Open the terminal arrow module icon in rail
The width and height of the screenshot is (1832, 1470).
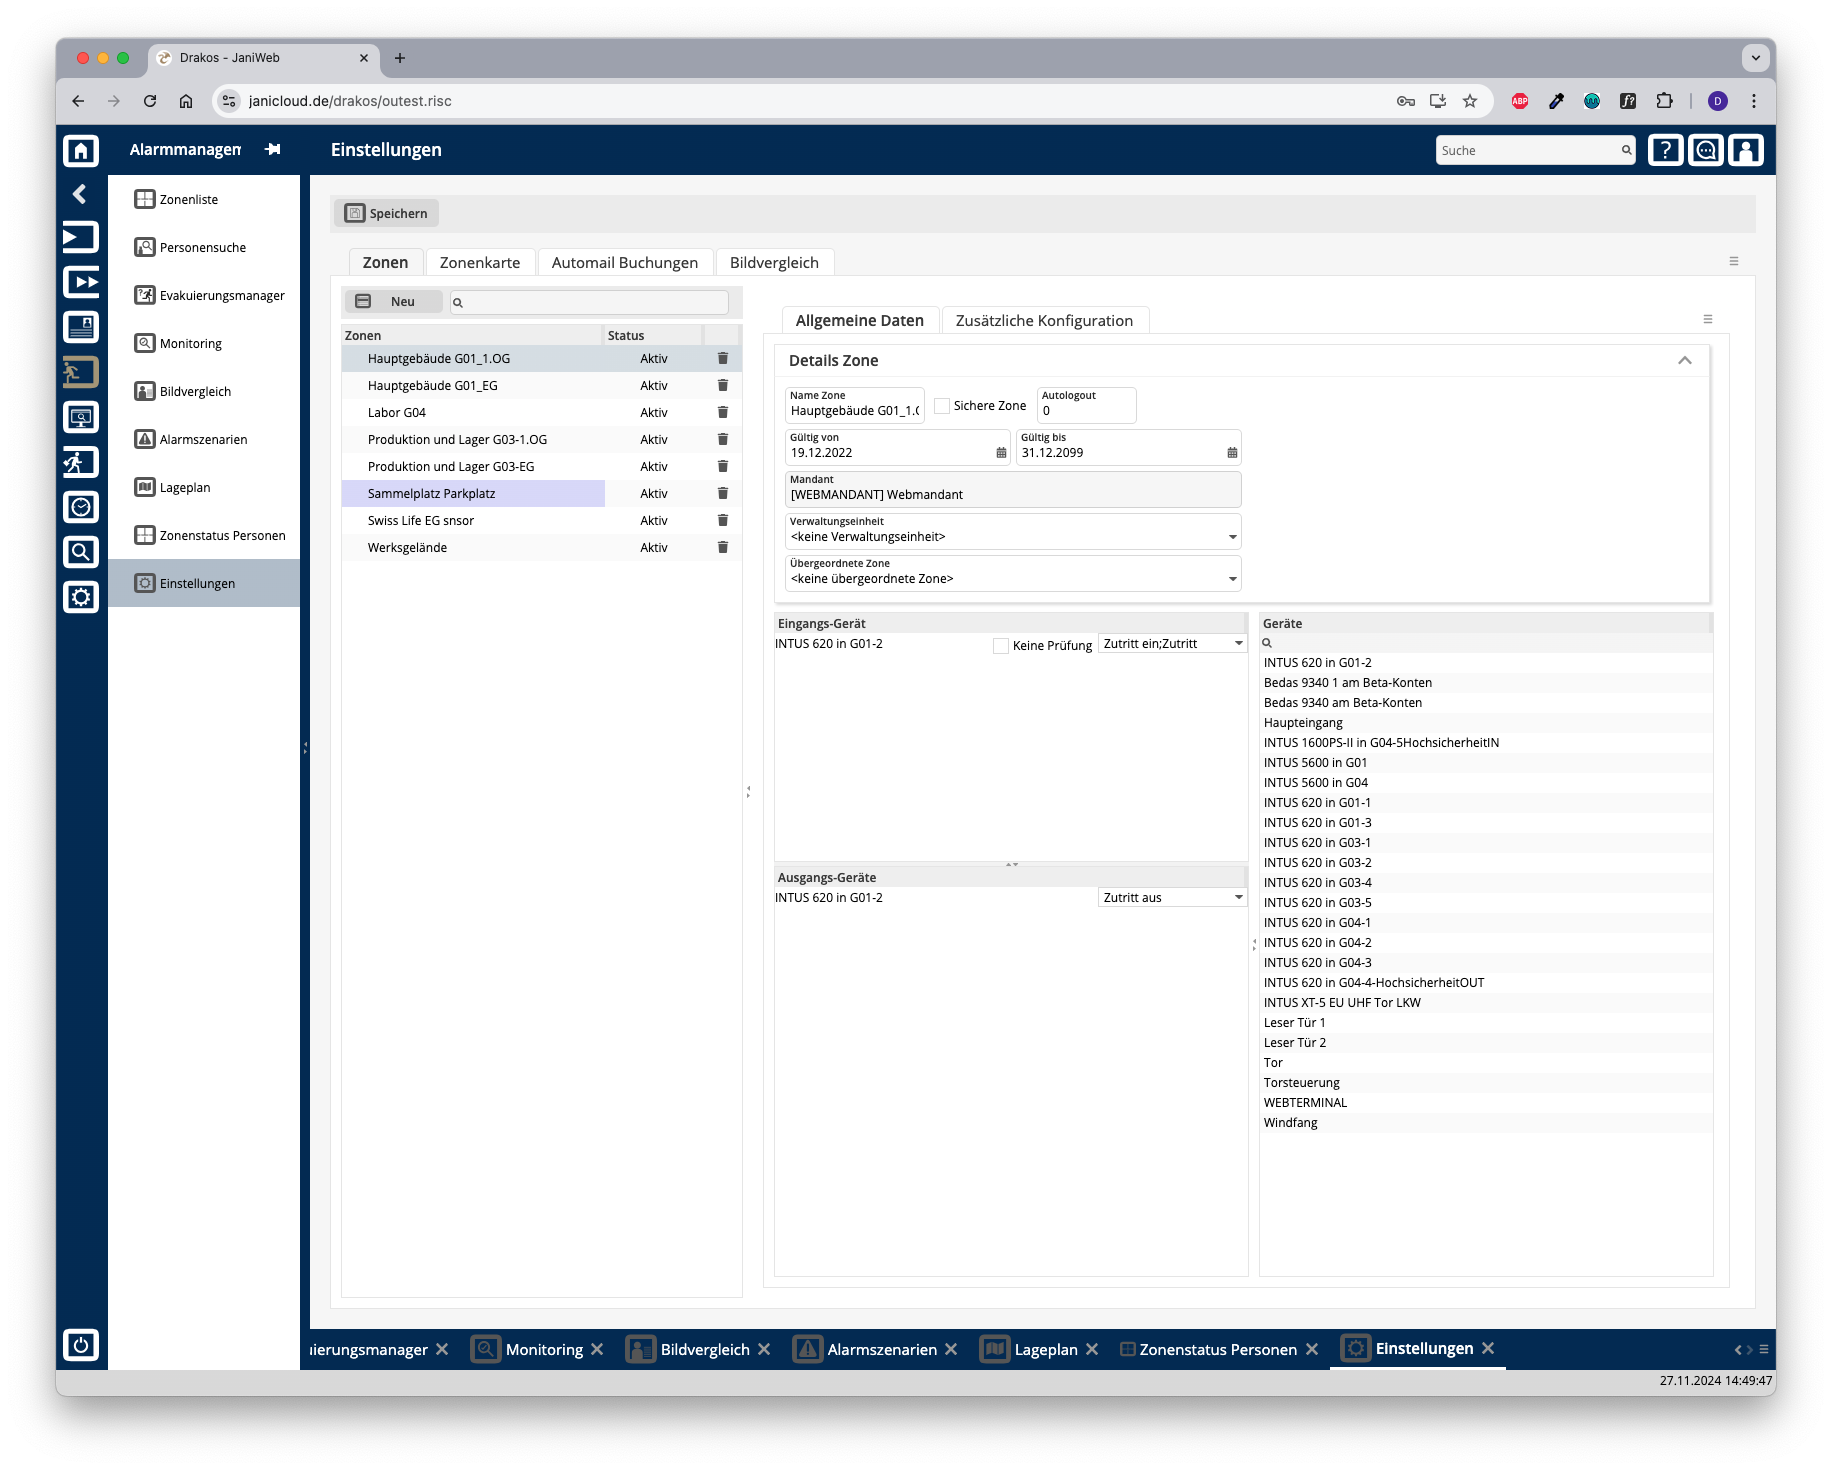click(x=81, y=237)
